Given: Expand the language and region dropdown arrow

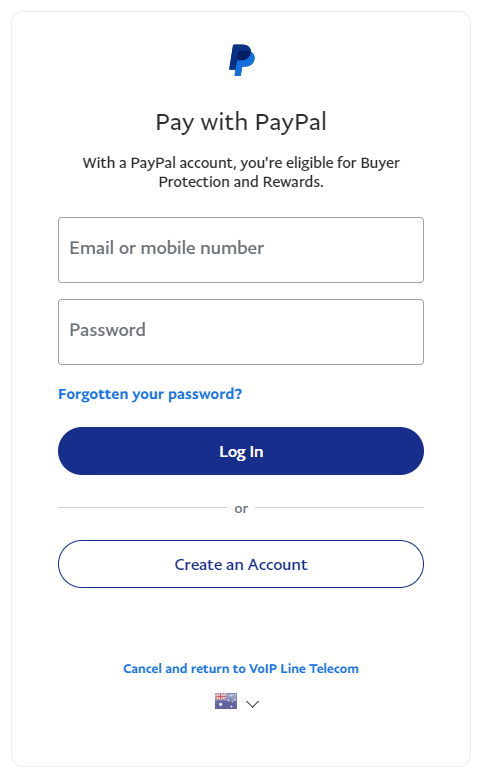Looking at the screenshot, I should [x=252, y=704].
